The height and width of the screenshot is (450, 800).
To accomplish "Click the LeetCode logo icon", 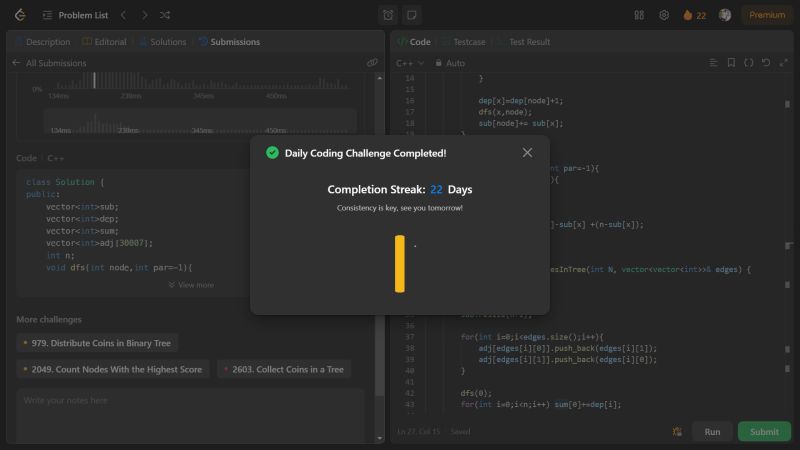I will [x=19, y=15].
